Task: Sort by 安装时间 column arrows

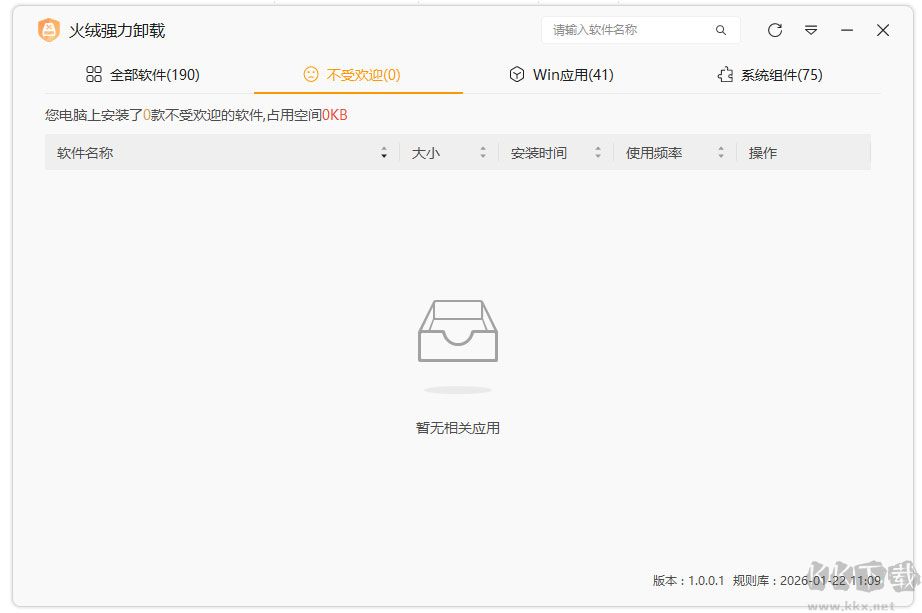Action: 598,153
